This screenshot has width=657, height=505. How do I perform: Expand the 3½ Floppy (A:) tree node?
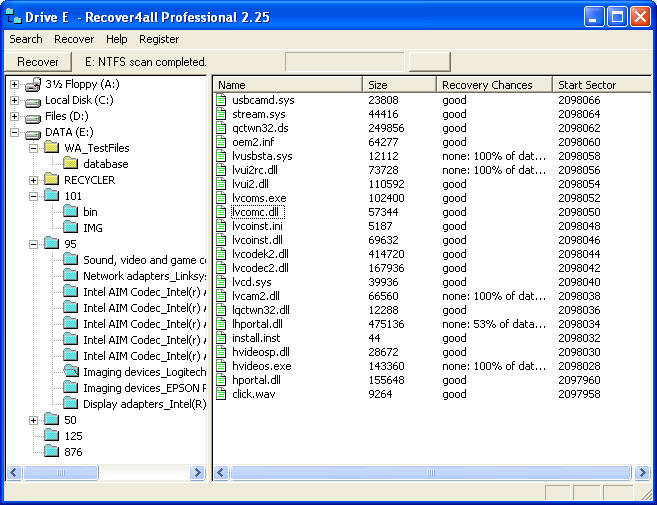14,84
